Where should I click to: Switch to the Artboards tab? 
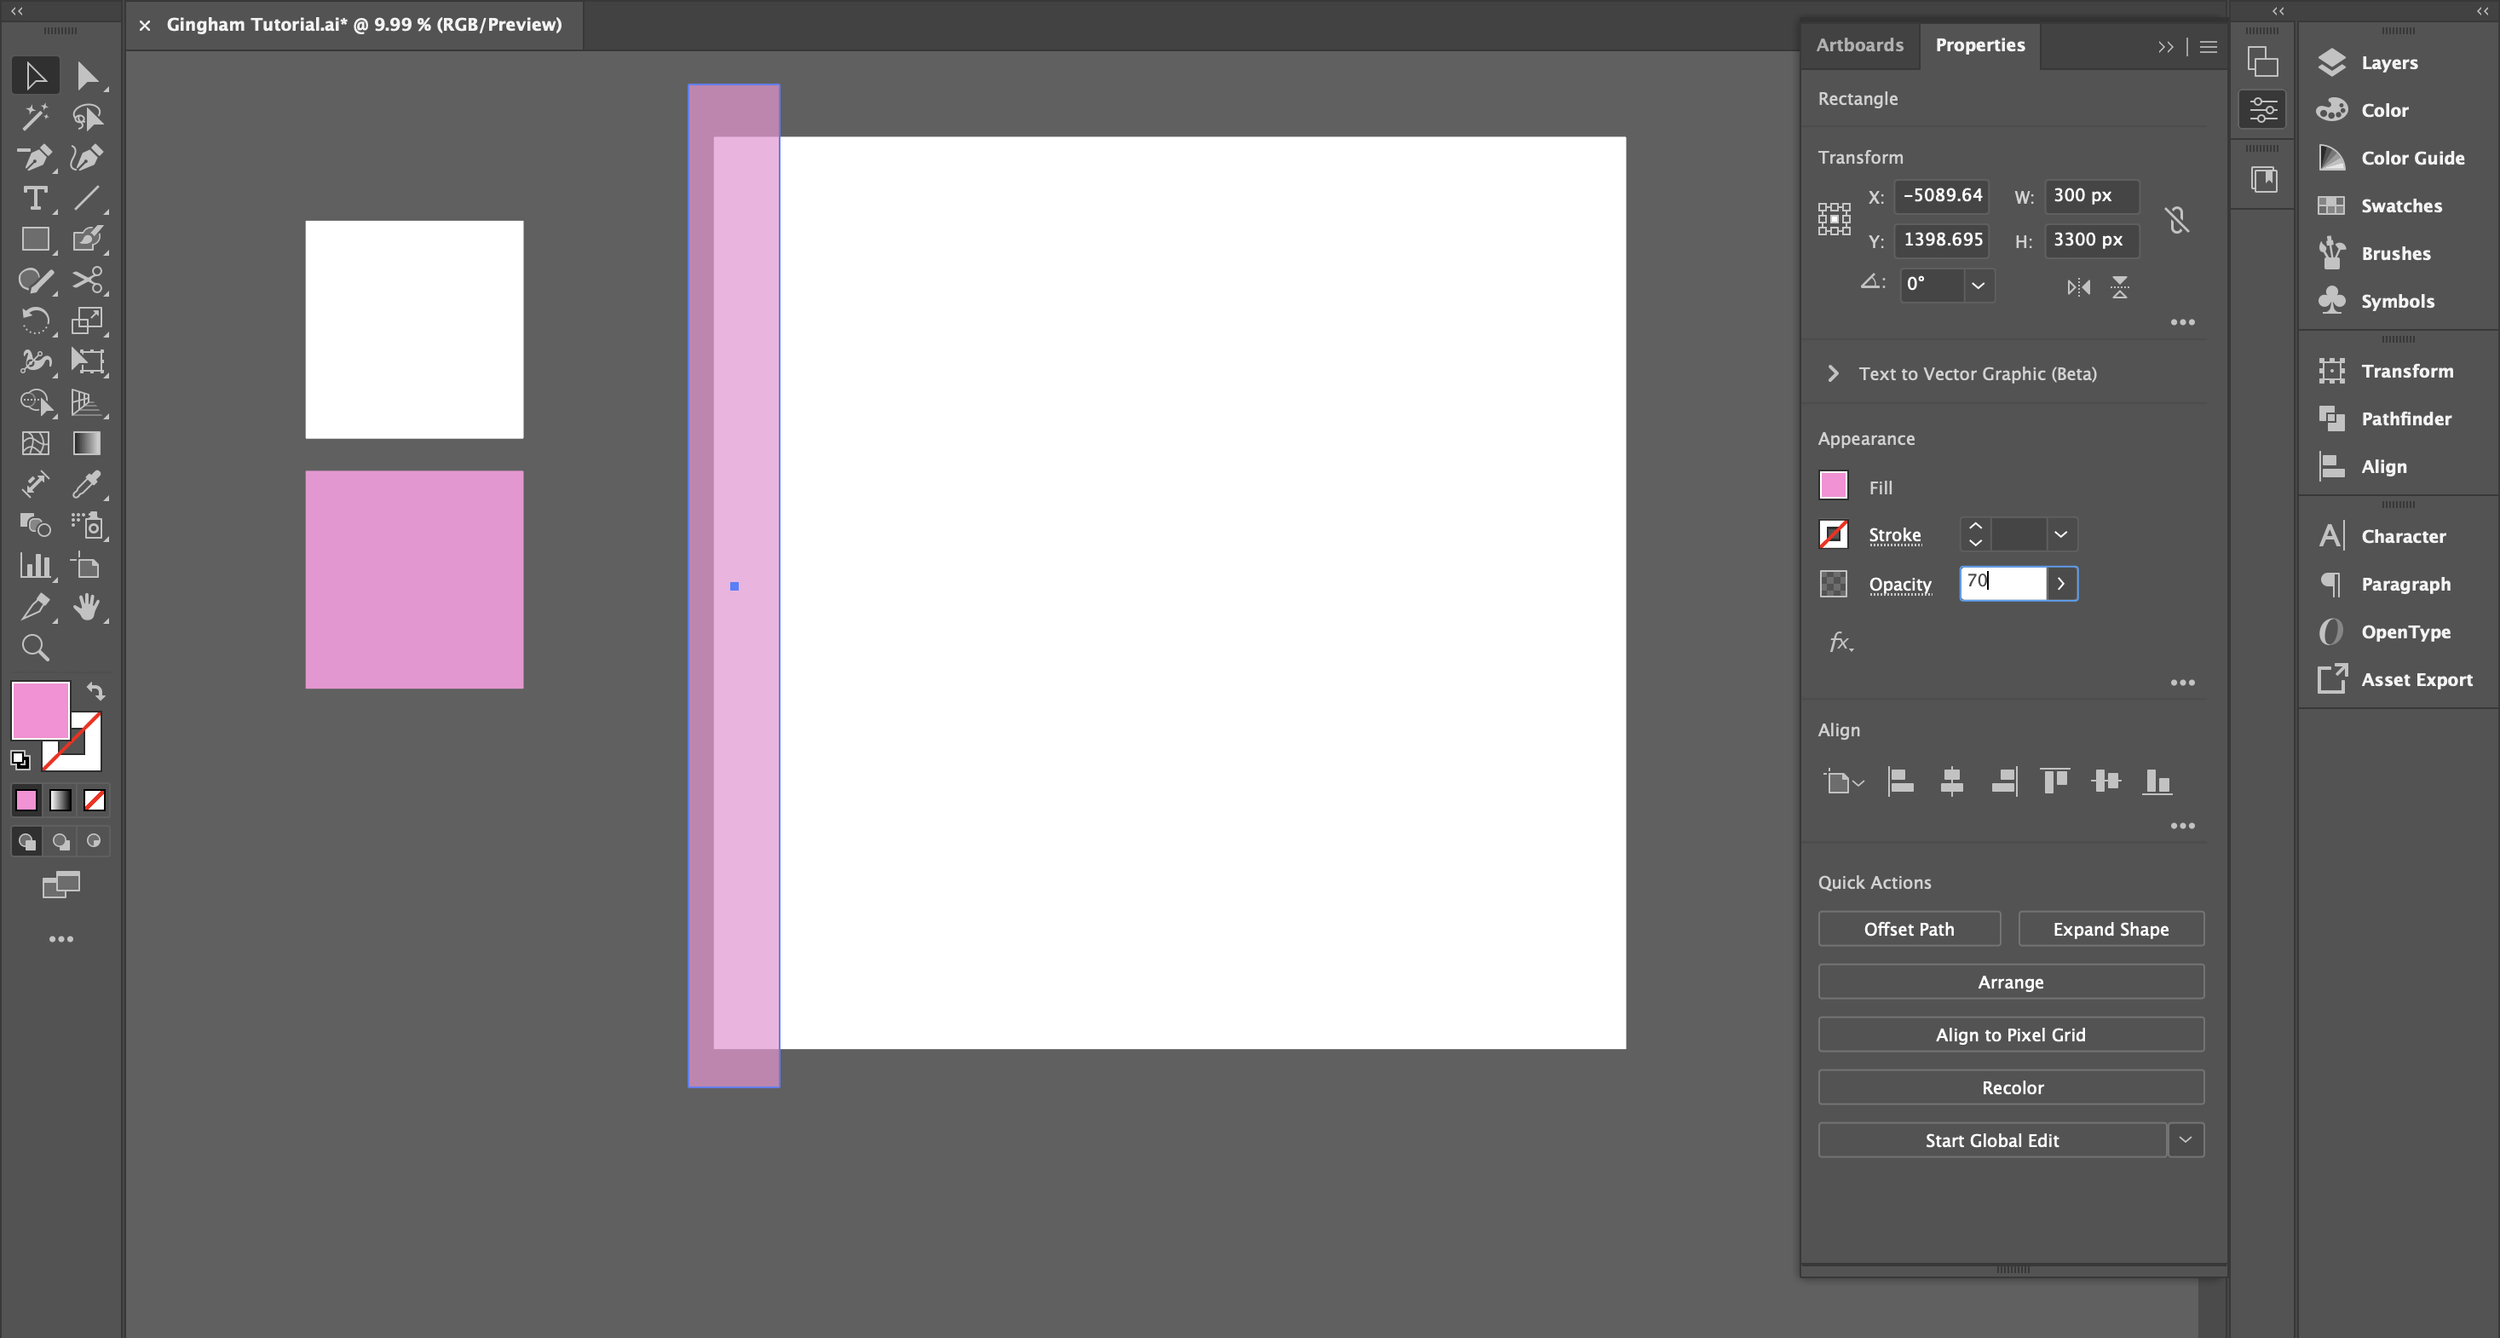1859,45
